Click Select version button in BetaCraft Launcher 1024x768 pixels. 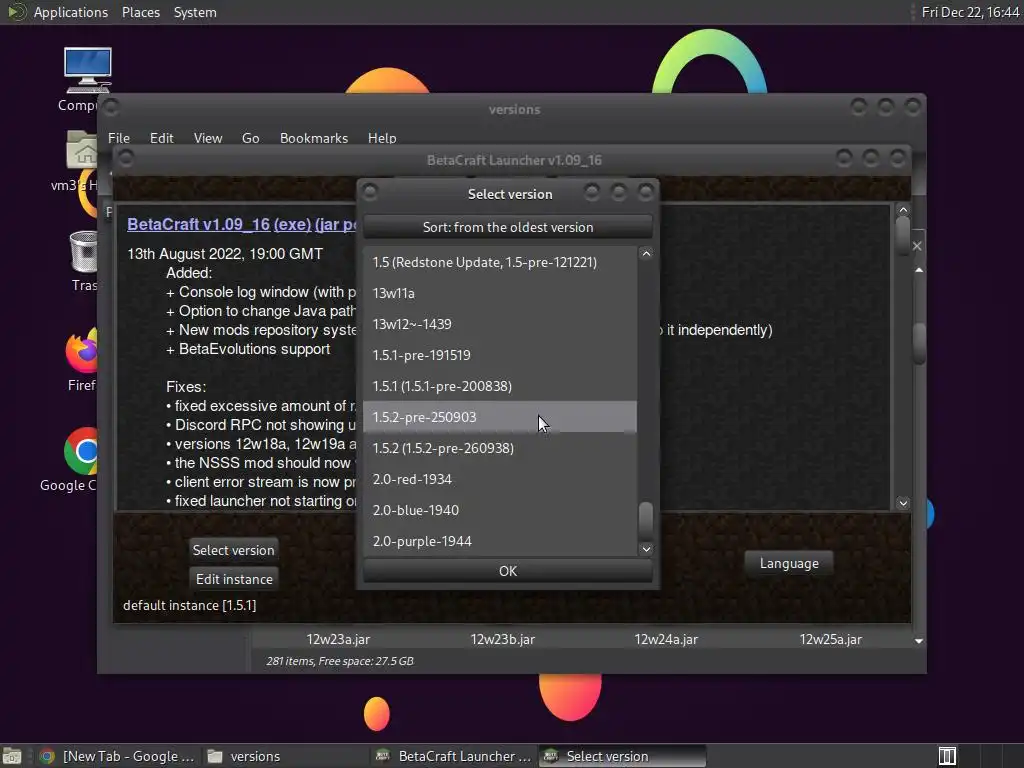coord(233,550)
